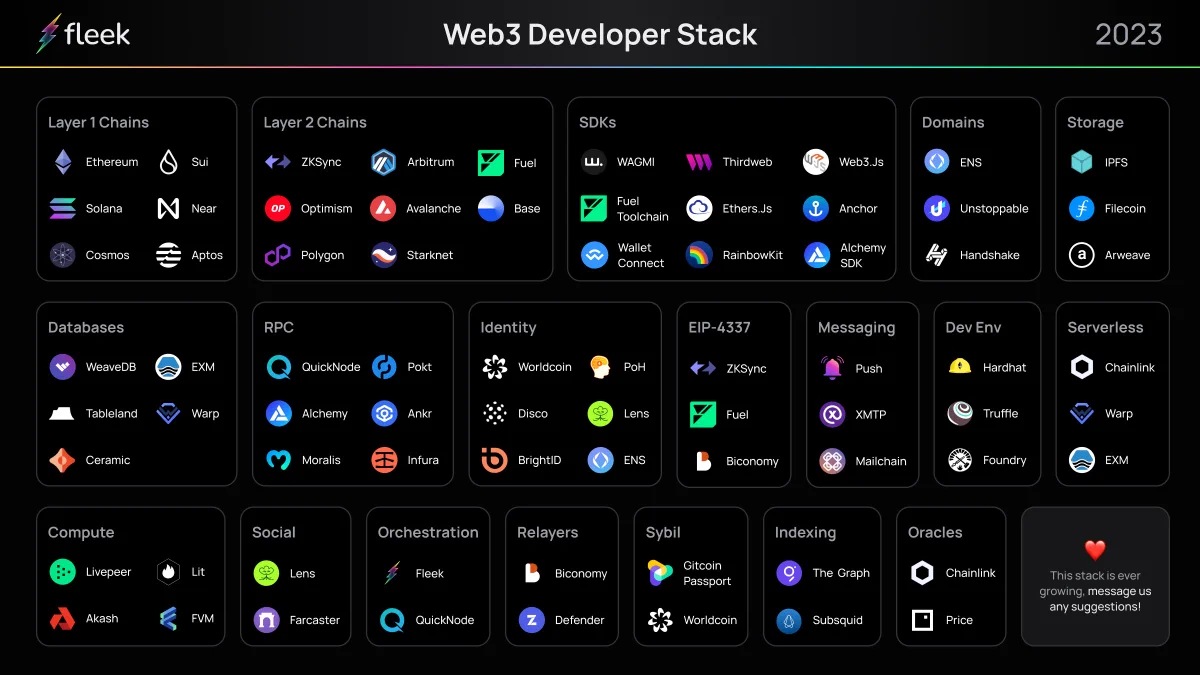
Task: Click the purple WeaveDB icon
Action: point(63,367)
